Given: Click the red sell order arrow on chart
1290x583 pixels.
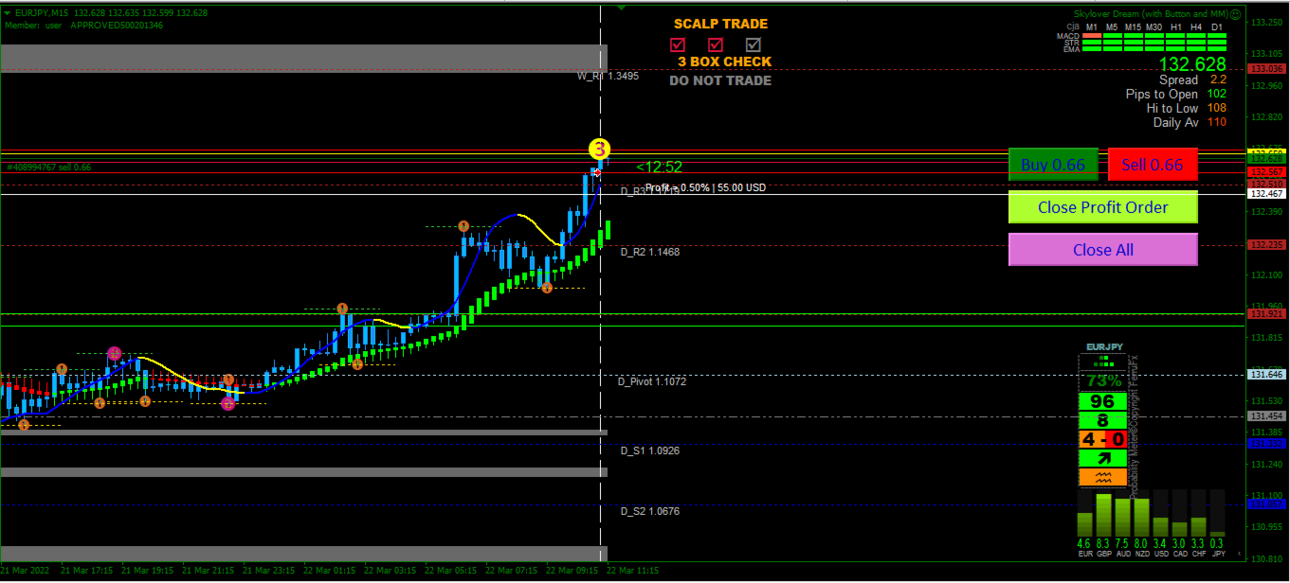Looking at the screenshot, I should tap(596, 172).
